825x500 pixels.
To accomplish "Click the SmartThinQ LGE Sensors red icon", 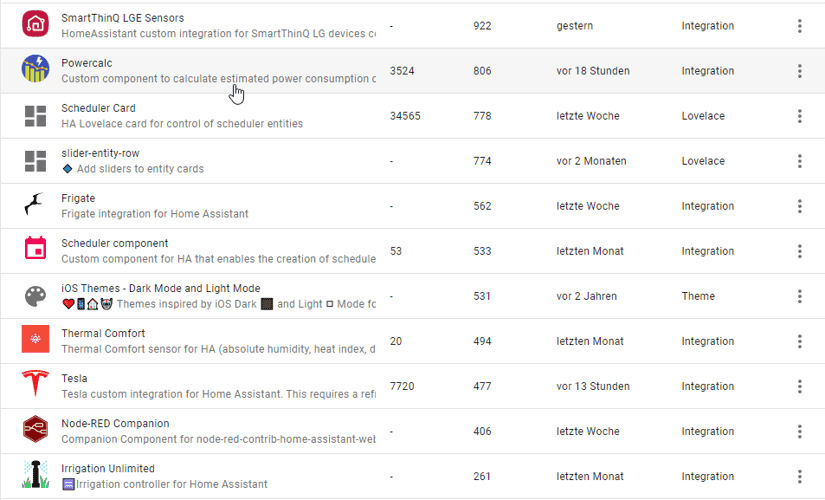I will pos(36,25).
